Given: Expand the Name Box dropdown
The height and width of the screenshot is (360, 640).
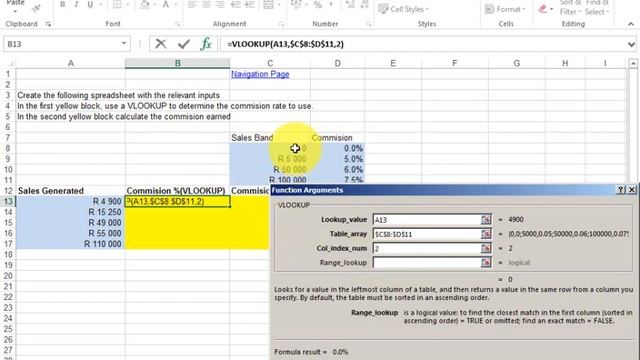Looking at the screenshot, I should click(124, 44).
